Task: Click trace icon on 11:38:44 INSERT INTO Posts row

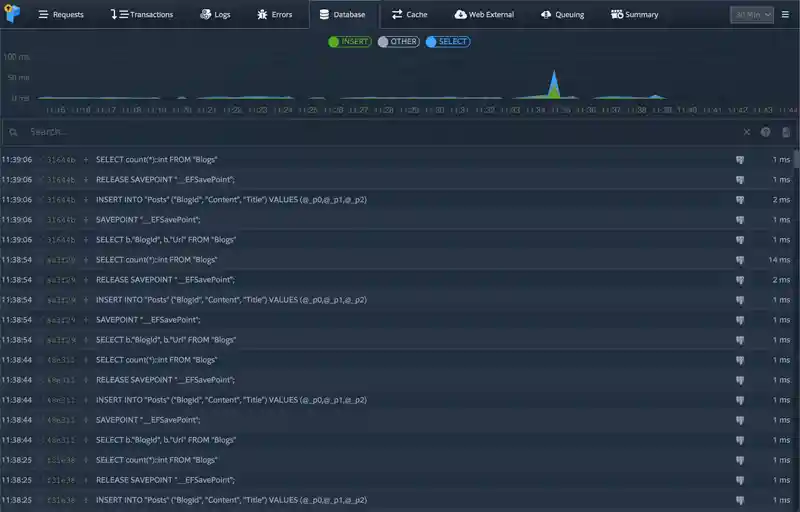Action: point(740,400)
